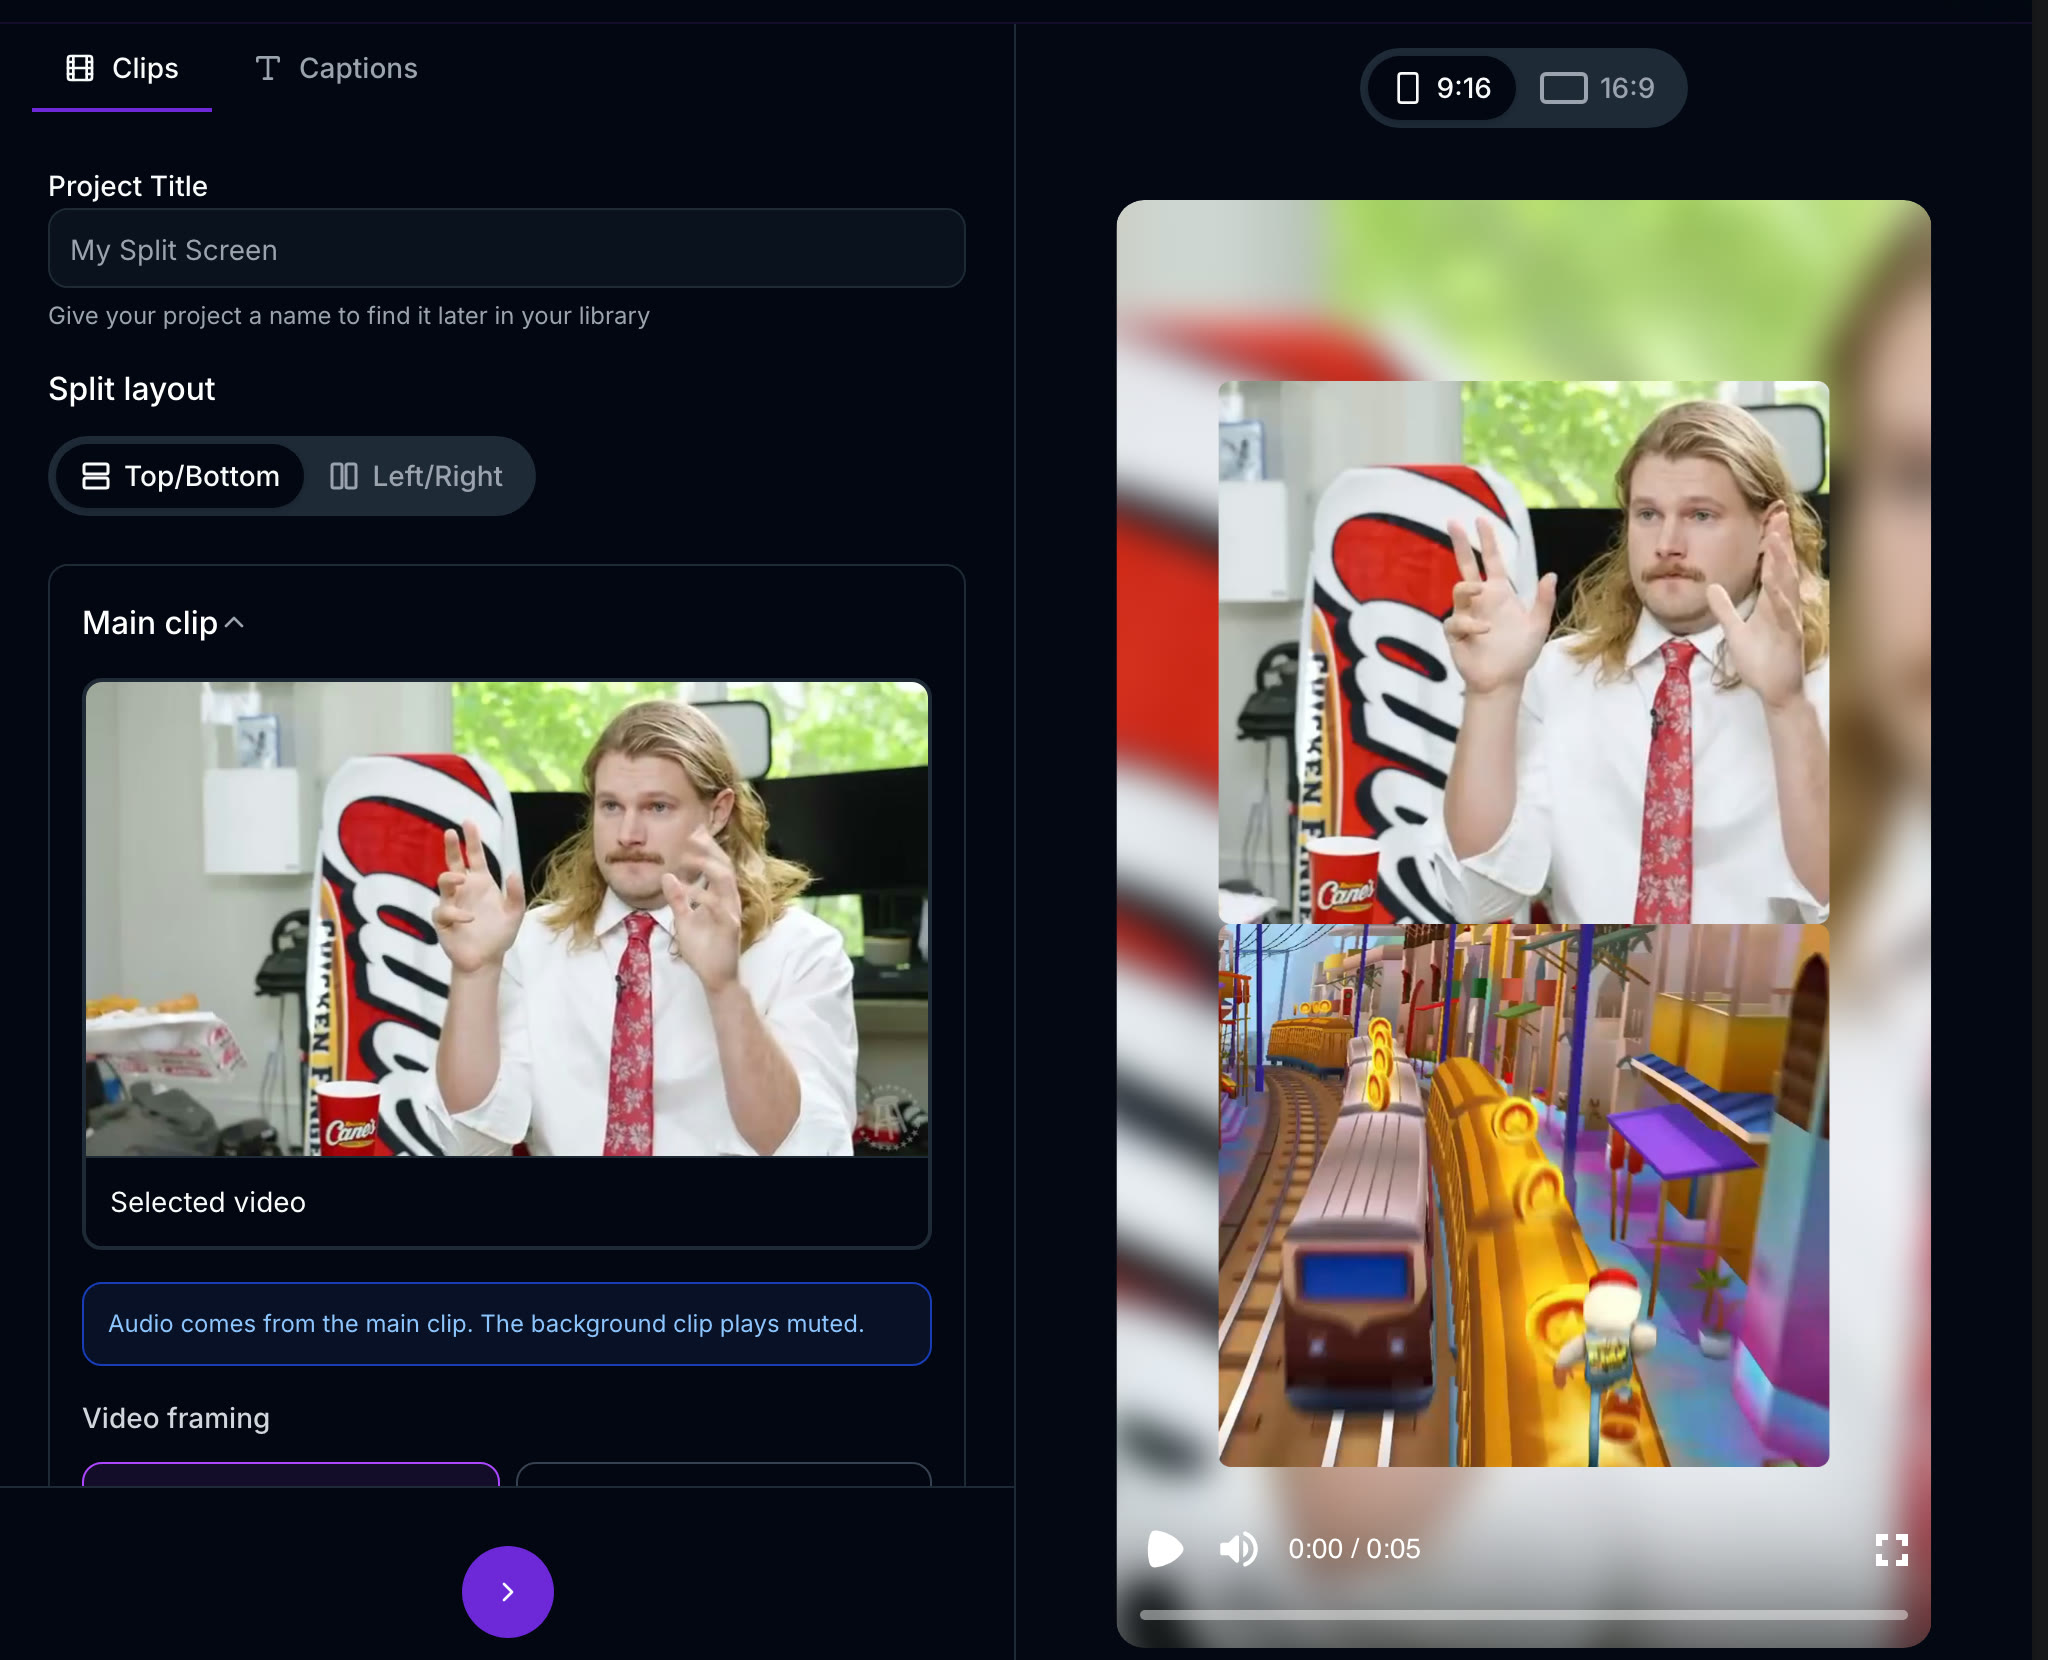Mute the preview audio speaker icon

click(x=1238, y=1549)
